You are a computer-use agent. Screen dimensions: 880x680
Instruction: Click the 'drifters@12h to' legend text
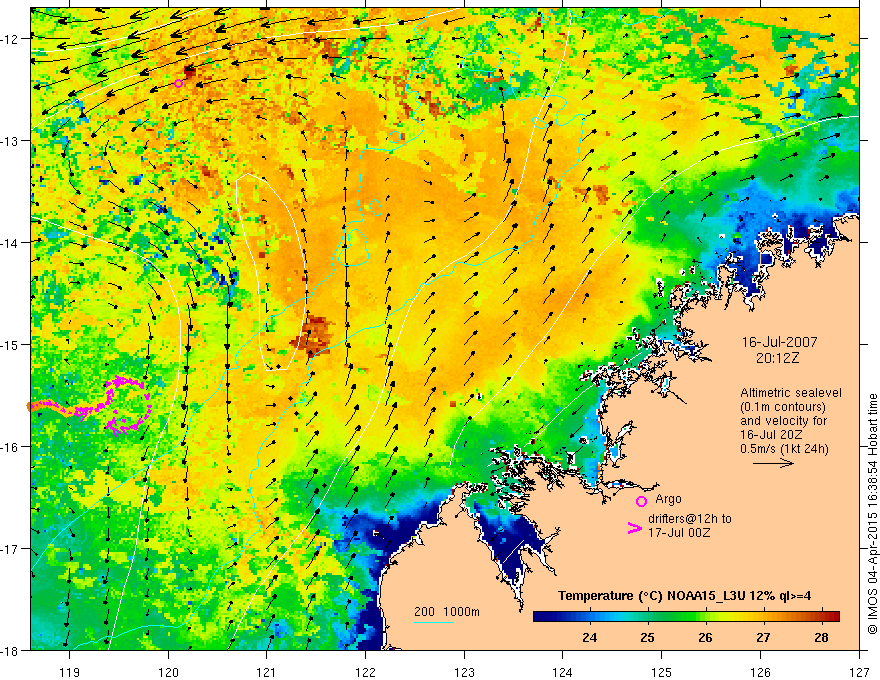click(690, 518)
